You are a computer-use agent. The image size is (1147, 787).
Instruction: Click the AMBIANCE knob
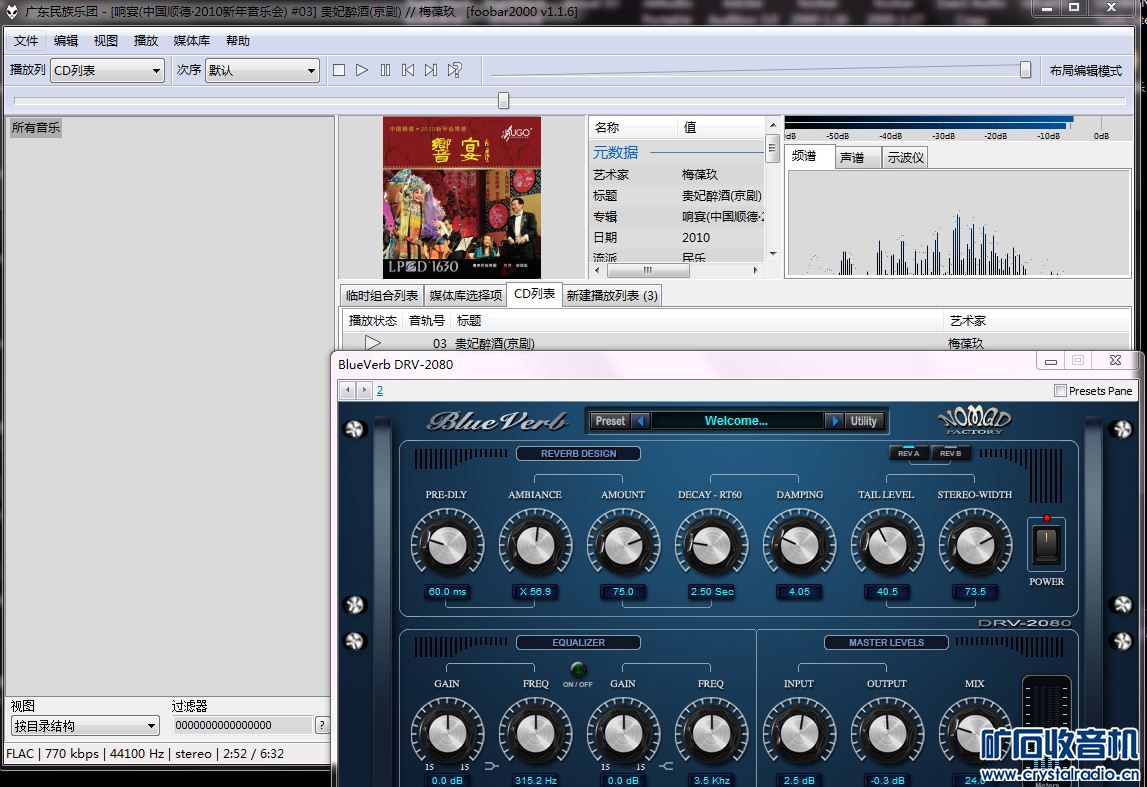click(x=535, y=546)
